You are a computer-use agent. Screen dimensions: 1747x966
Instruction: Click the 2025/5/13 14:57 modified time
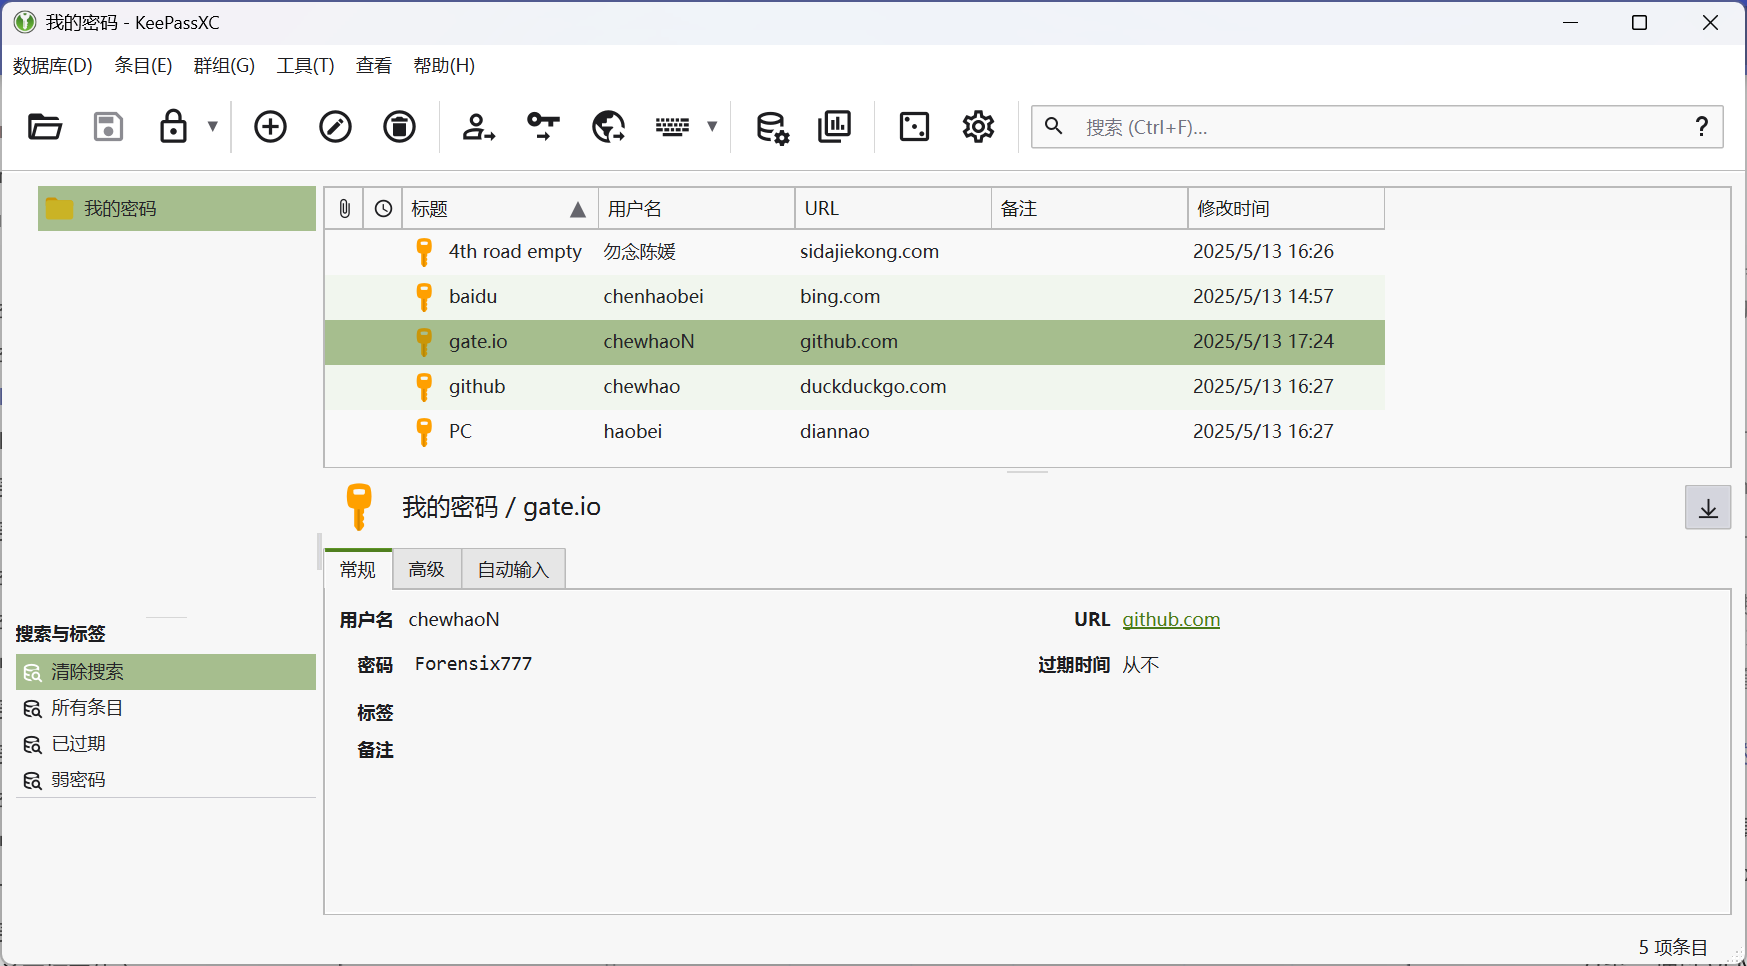coord(1263,297)
